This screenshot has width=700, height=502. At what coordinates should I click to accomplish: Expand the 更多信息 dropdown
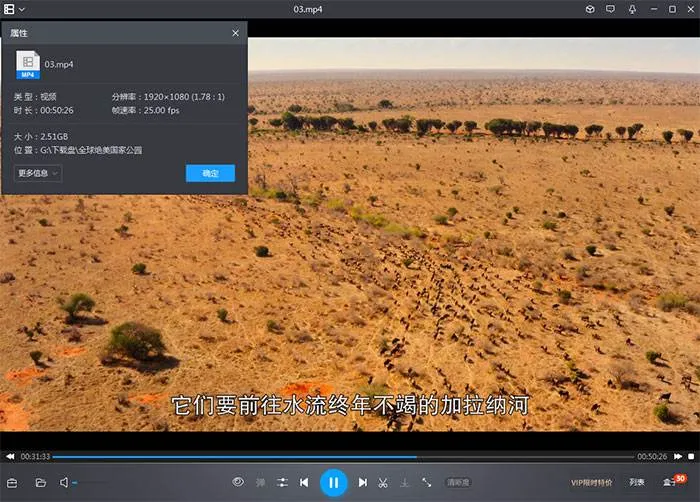point(39,173)
